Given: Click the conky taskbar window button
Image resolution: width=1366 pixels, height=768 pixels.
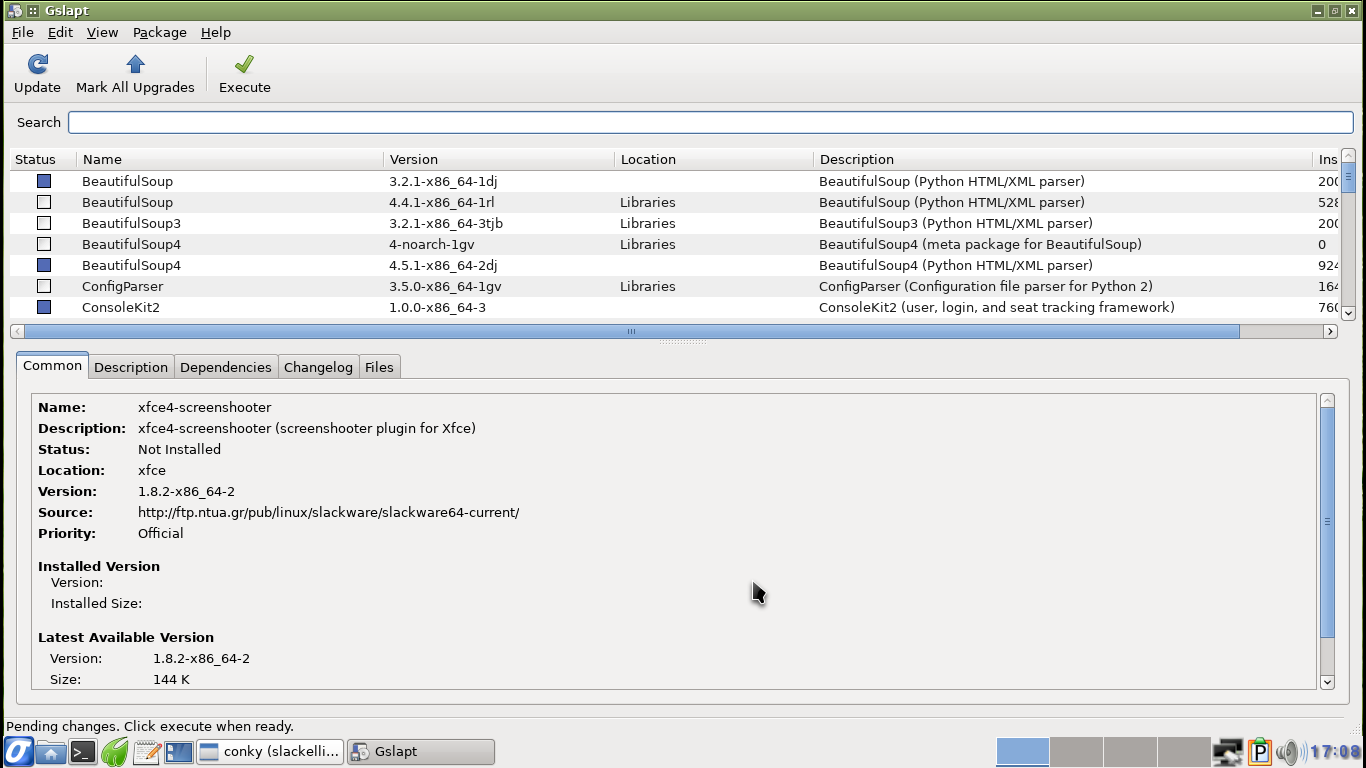Looking at the screenshot, I should point(270,752).
